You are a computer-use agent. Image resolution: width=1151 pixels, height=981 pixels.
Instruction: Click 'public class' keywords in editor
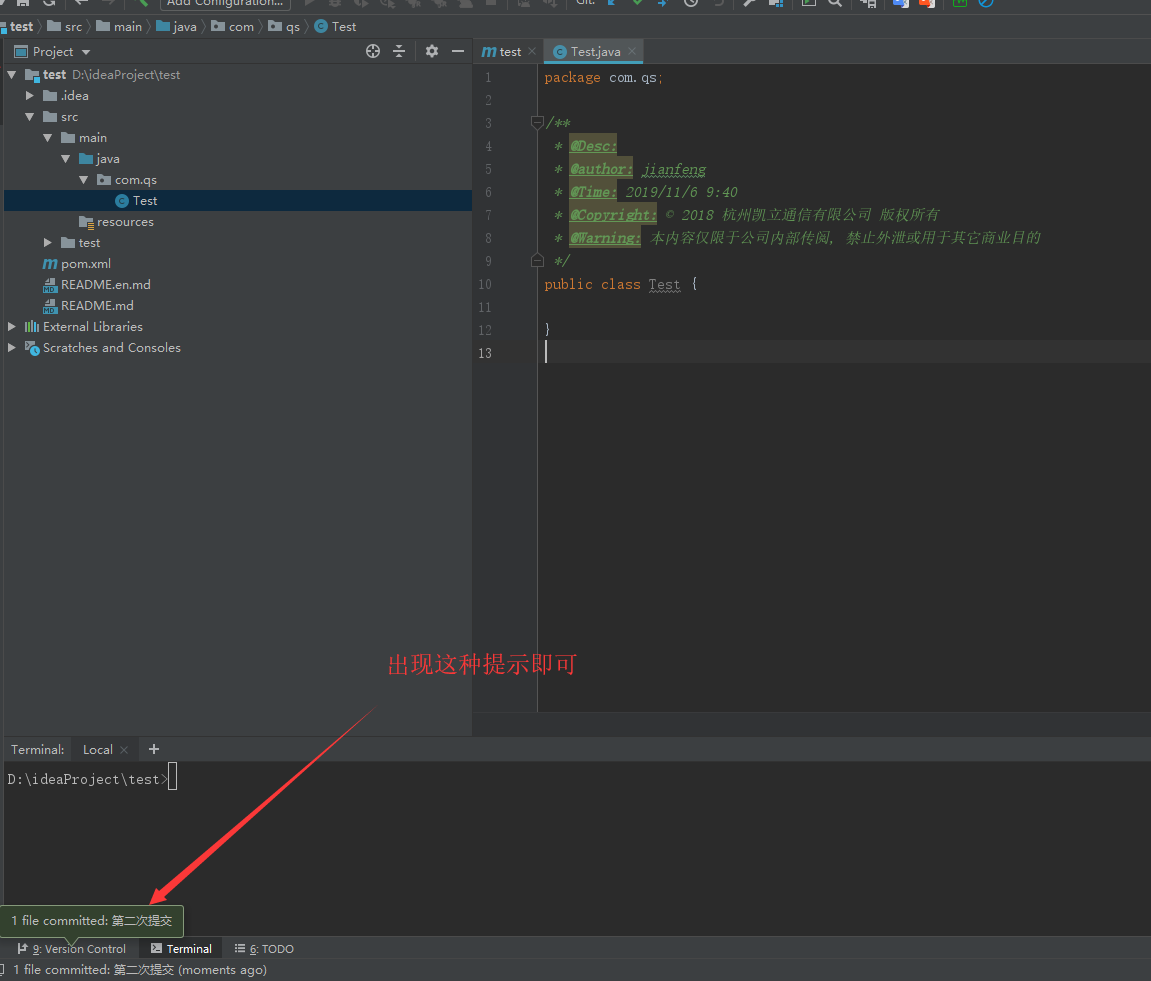point(592,284)
